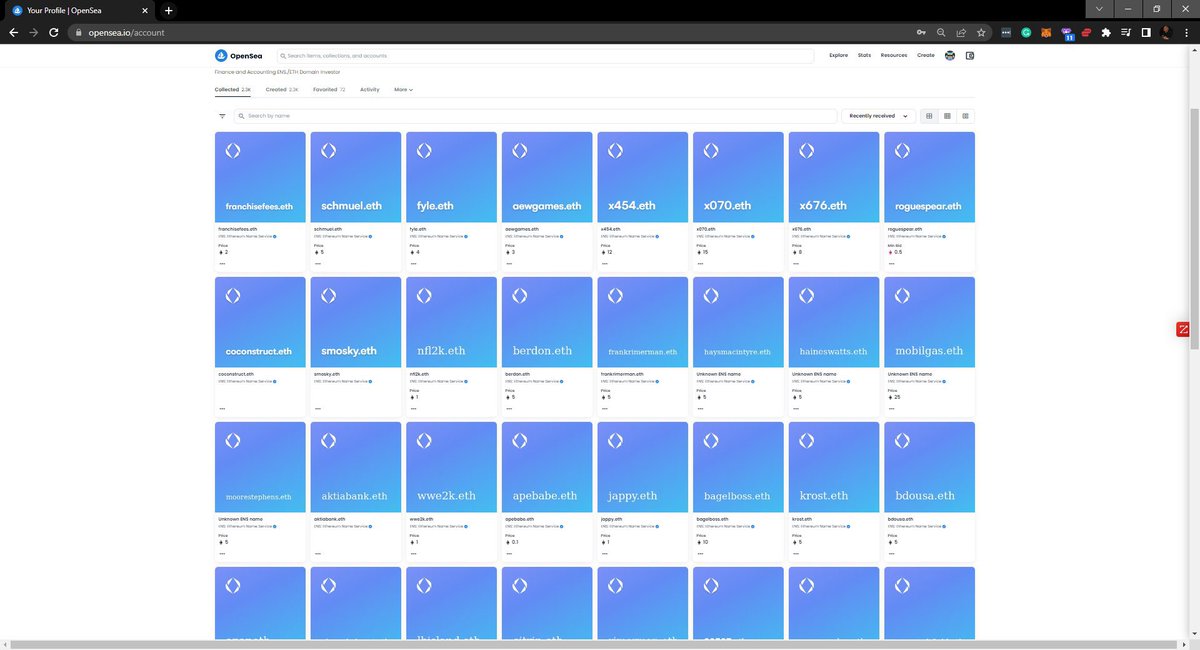Screen dimensions: 1200x650
Task: Open the Favorited tab
Action: point(329,89)
